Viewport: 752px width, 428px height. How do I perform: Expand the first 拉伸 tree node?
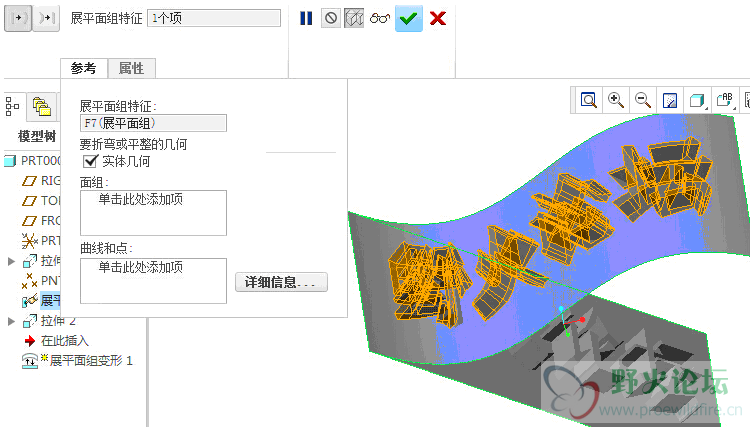click(12, 261)
